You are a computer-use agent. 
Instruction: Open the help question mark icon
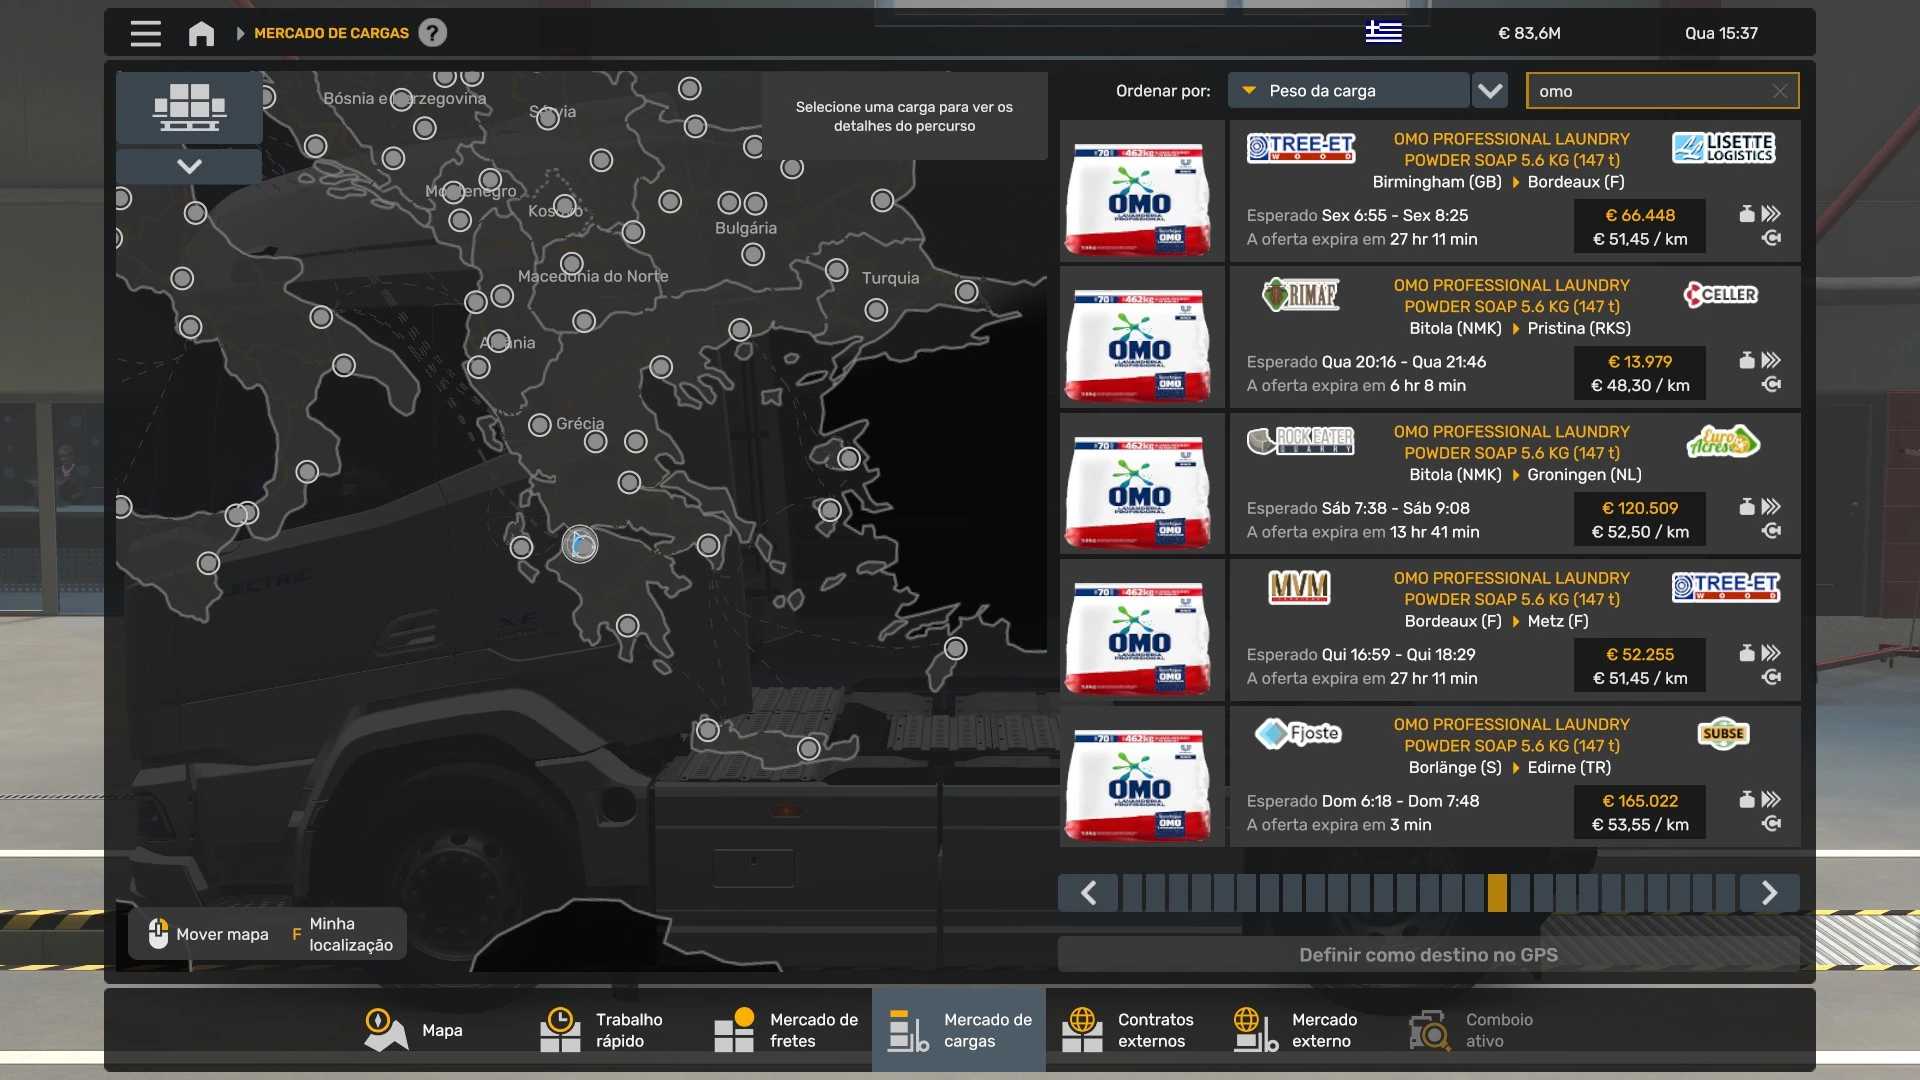click(432, 33)
